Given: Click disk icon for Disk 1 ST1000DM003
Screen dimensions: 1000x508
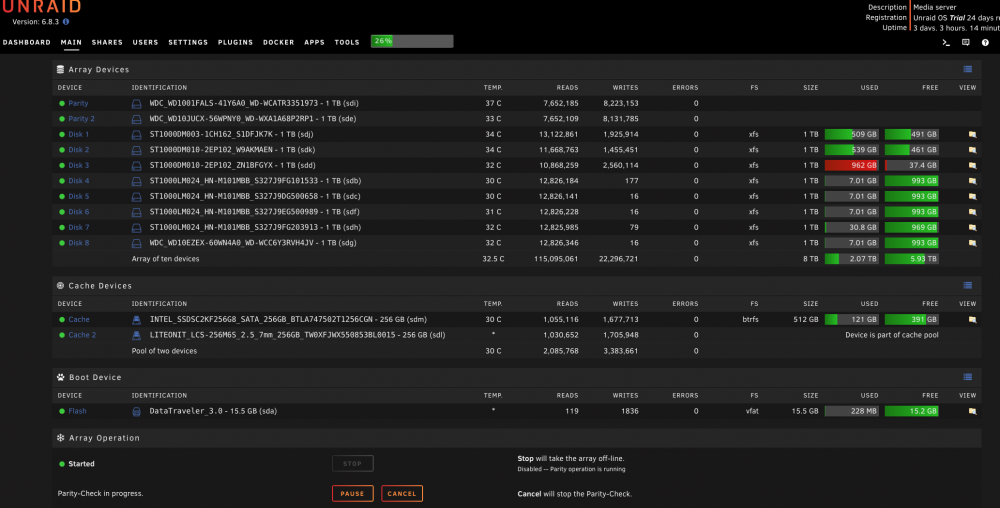Looking at the screenshot, I should coord(136,134).
